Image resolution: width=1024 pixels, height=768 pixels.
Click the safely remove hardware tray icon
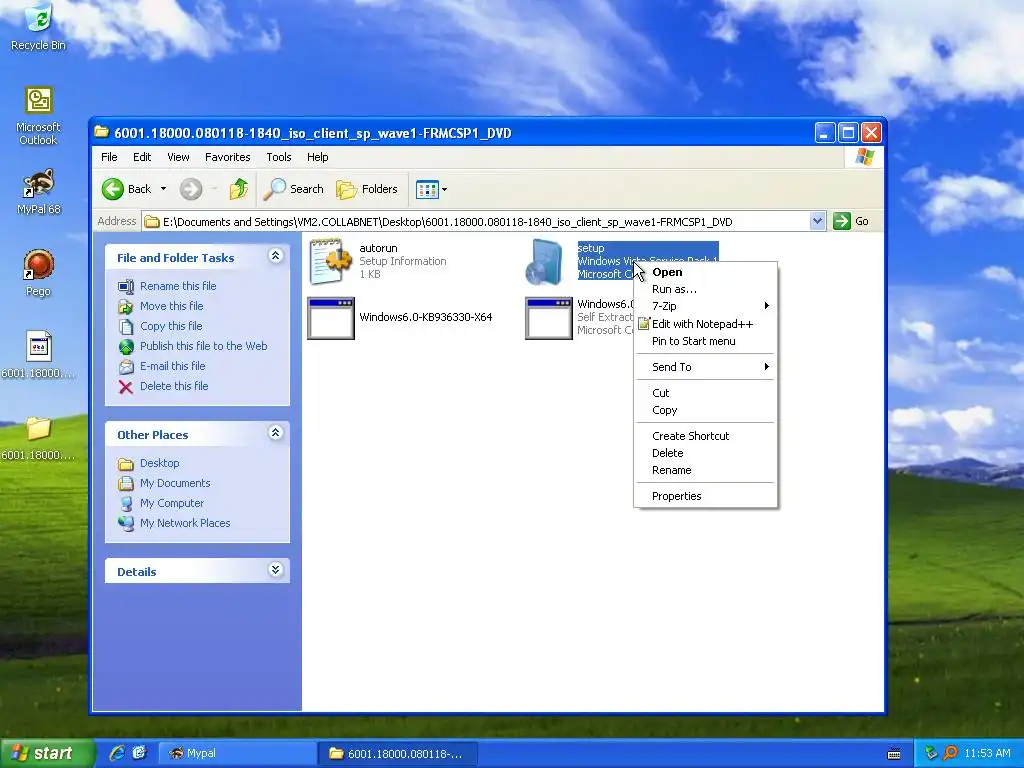coord(931,754)
